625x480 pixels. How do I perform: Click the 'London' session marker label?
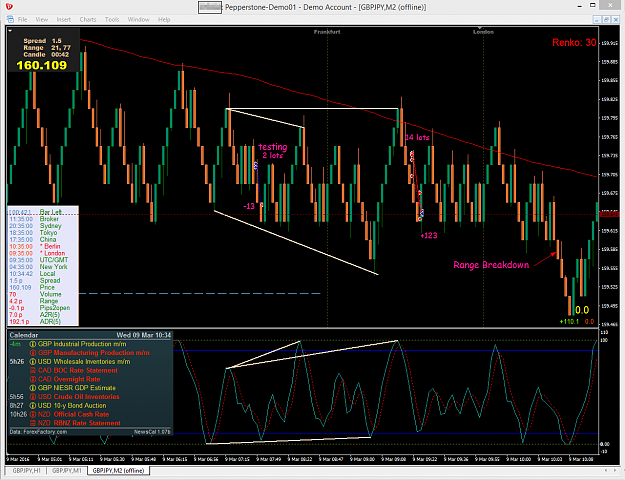(483, 32)
